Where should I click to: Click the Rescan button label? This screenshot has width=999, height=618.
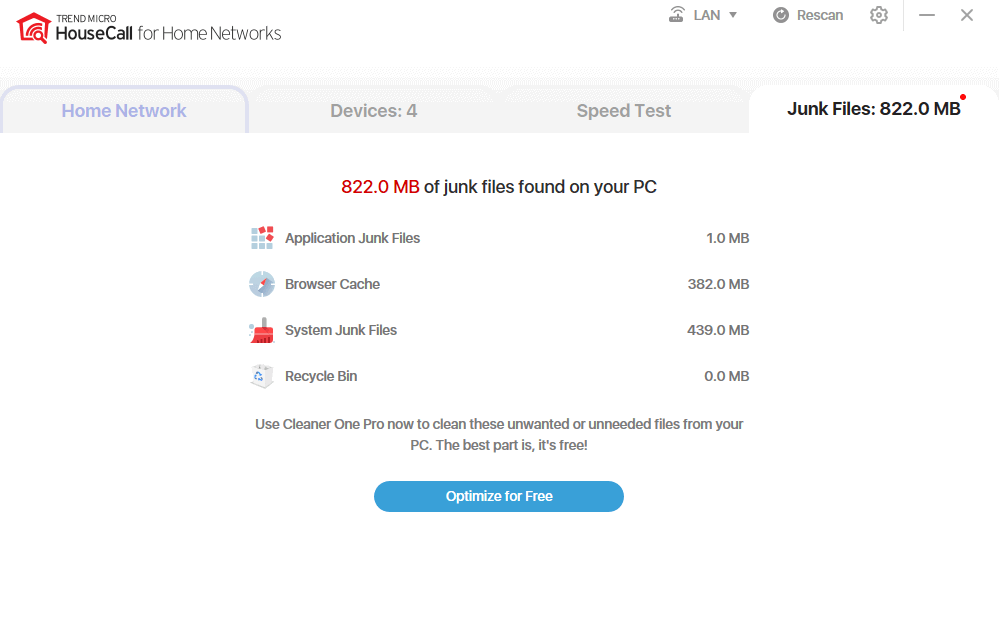point(820,15)
